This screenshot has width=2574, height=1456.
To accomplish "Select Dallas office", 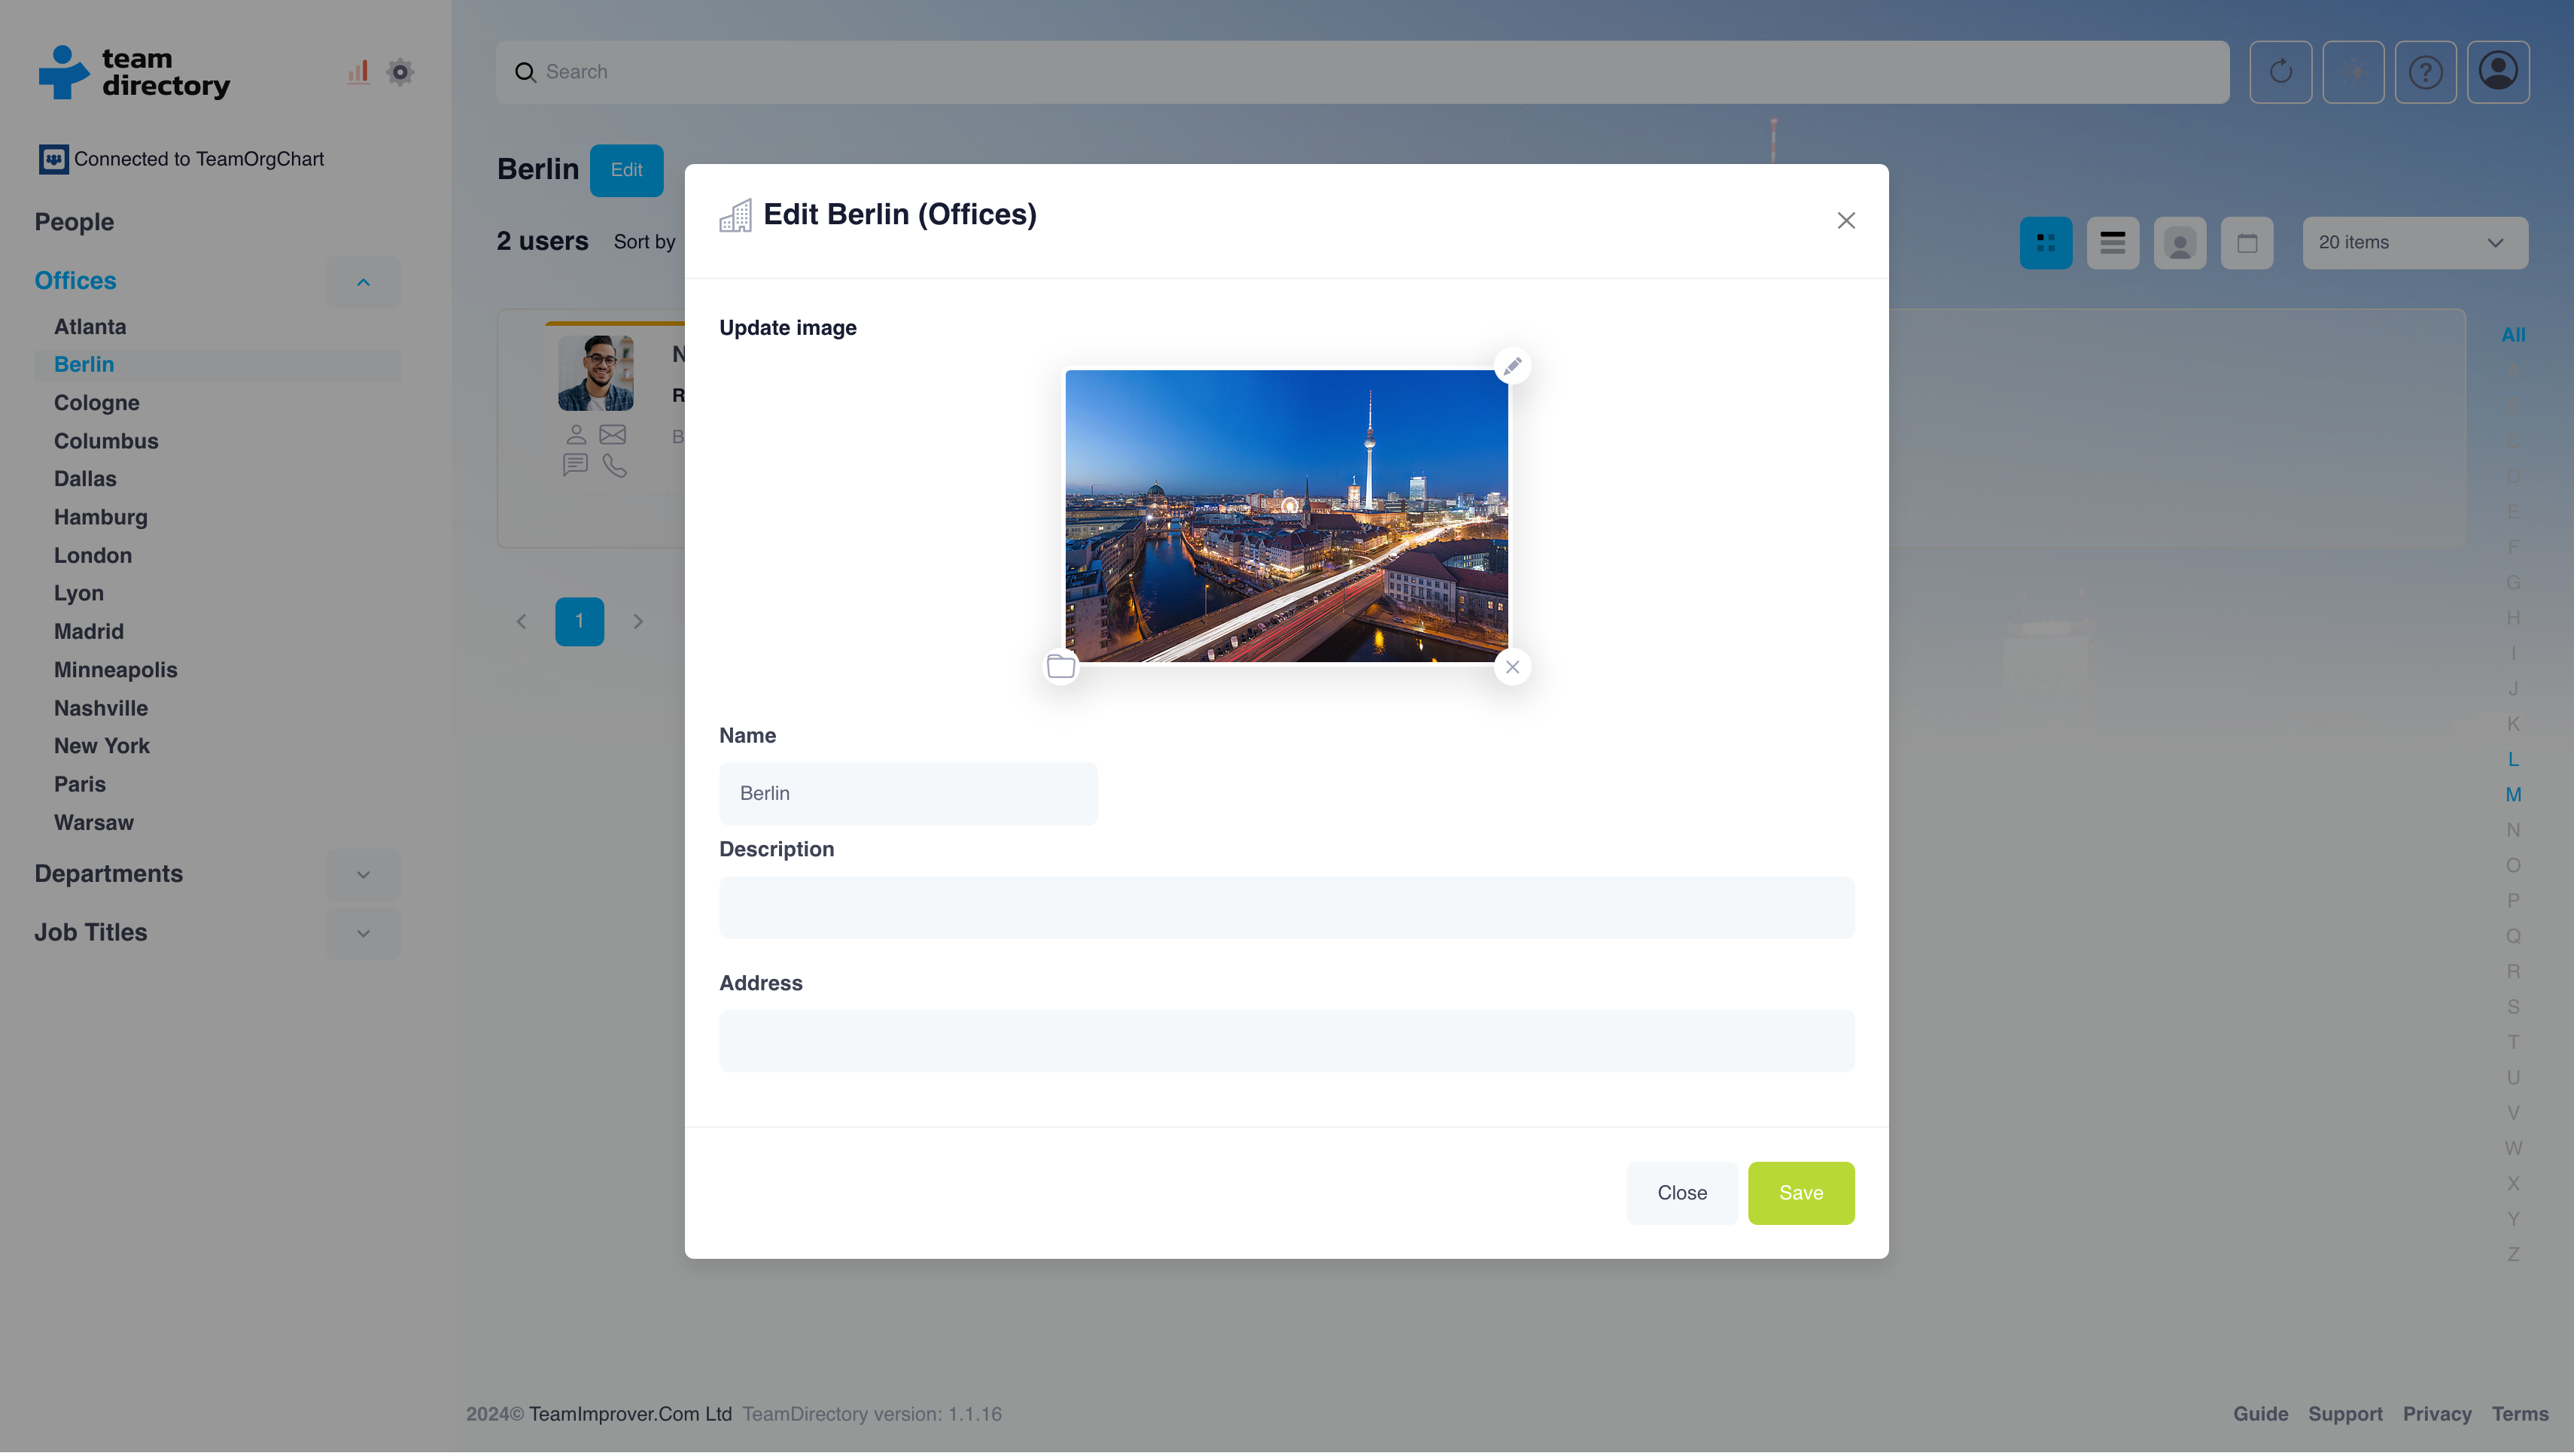I will [x=85, y=479].
